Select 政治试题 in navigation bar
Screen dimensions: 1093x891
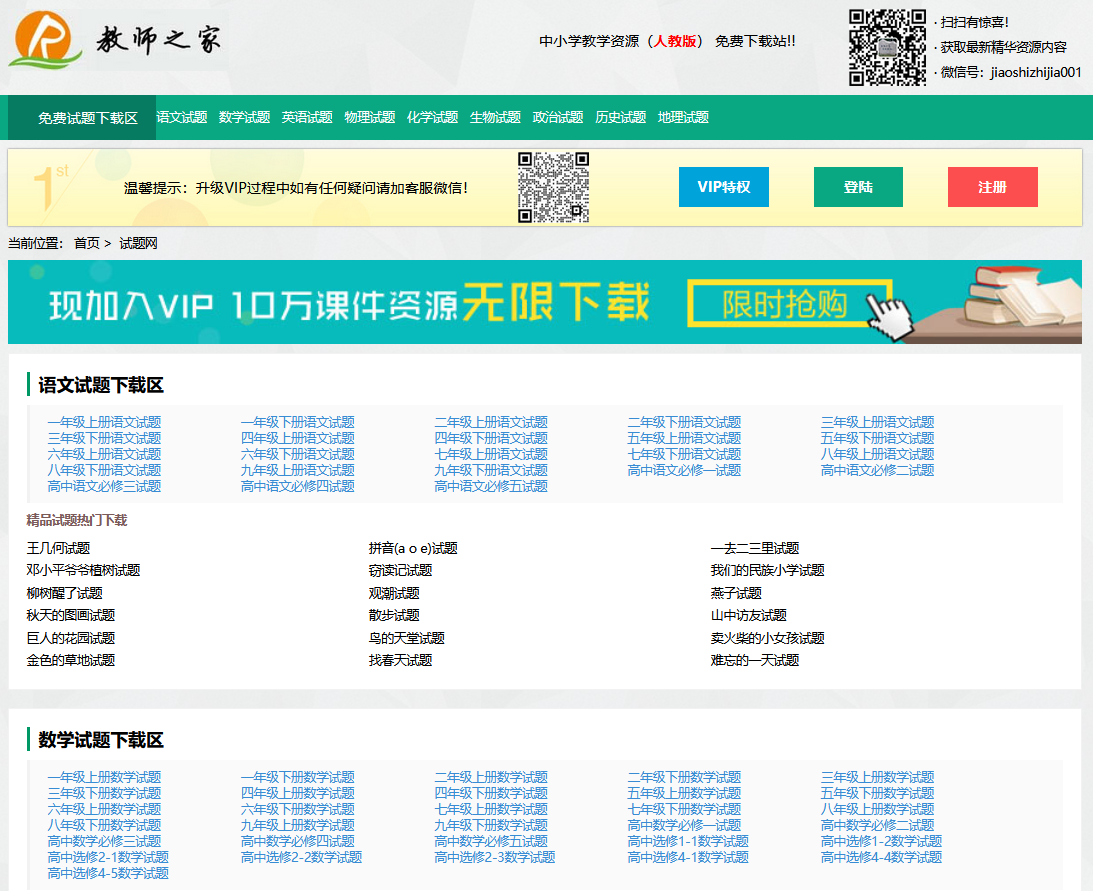click(558, 117)
